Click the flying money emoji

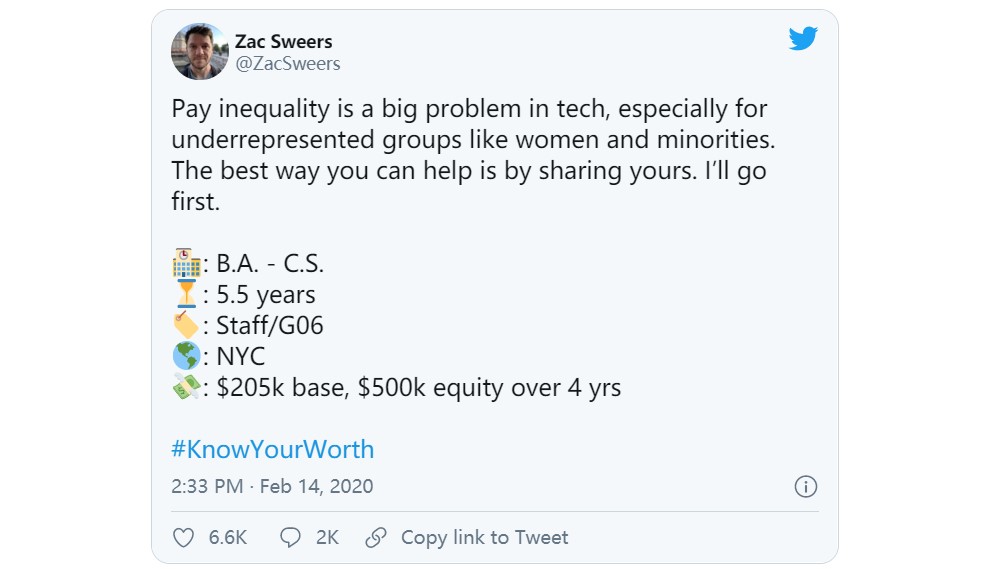186,388
